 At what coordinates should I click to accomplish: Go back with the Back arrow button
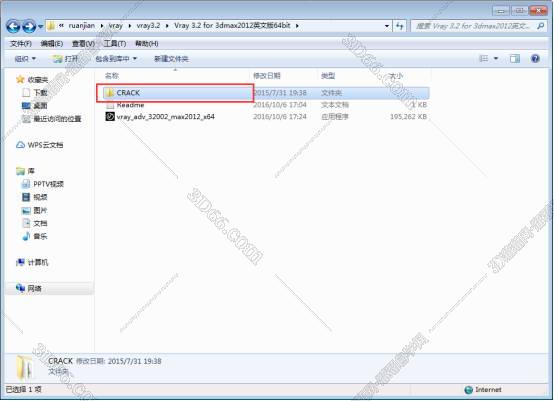click(13, 26)
